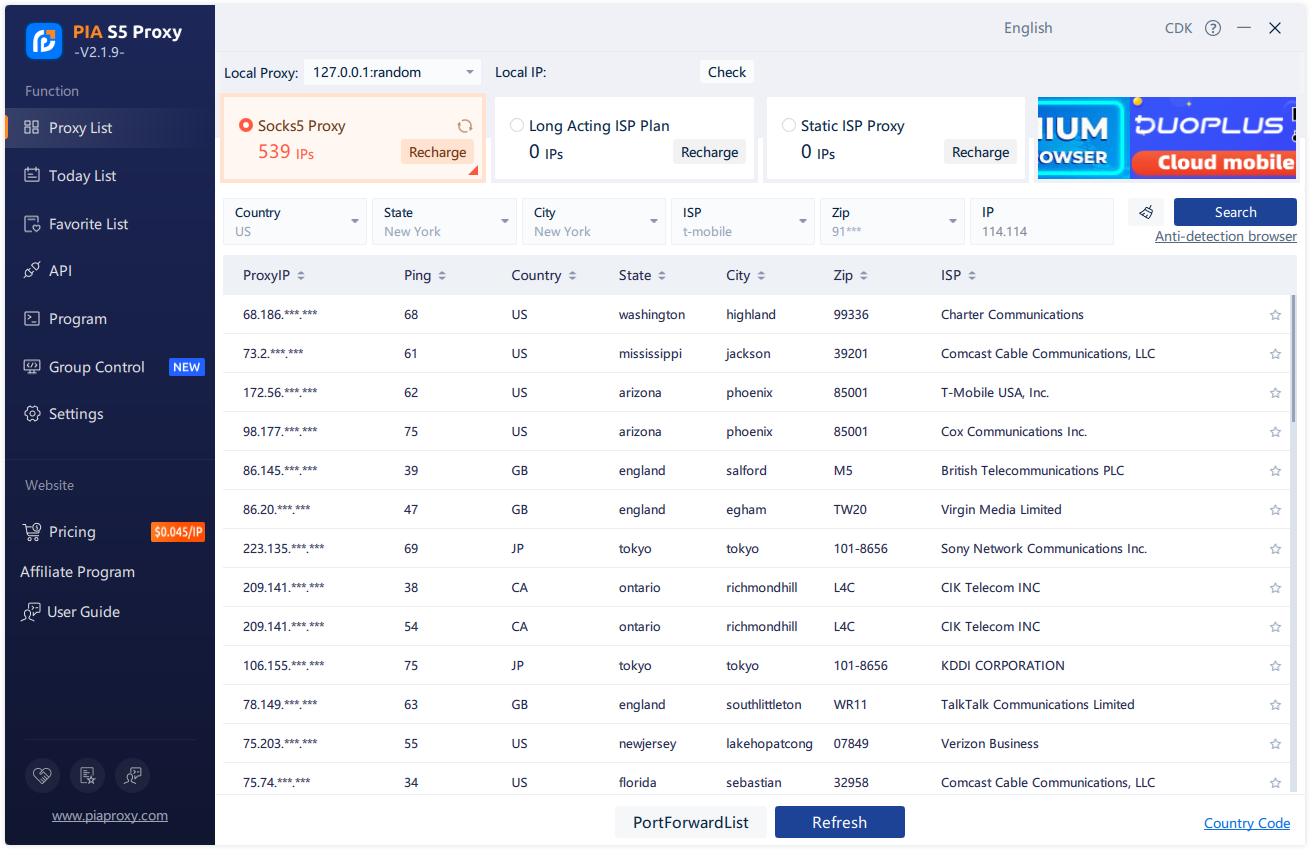The width and height of the screenshot is (1310, 850).
Task: Star the Verizon Business proxy row
Action: 1275,744
